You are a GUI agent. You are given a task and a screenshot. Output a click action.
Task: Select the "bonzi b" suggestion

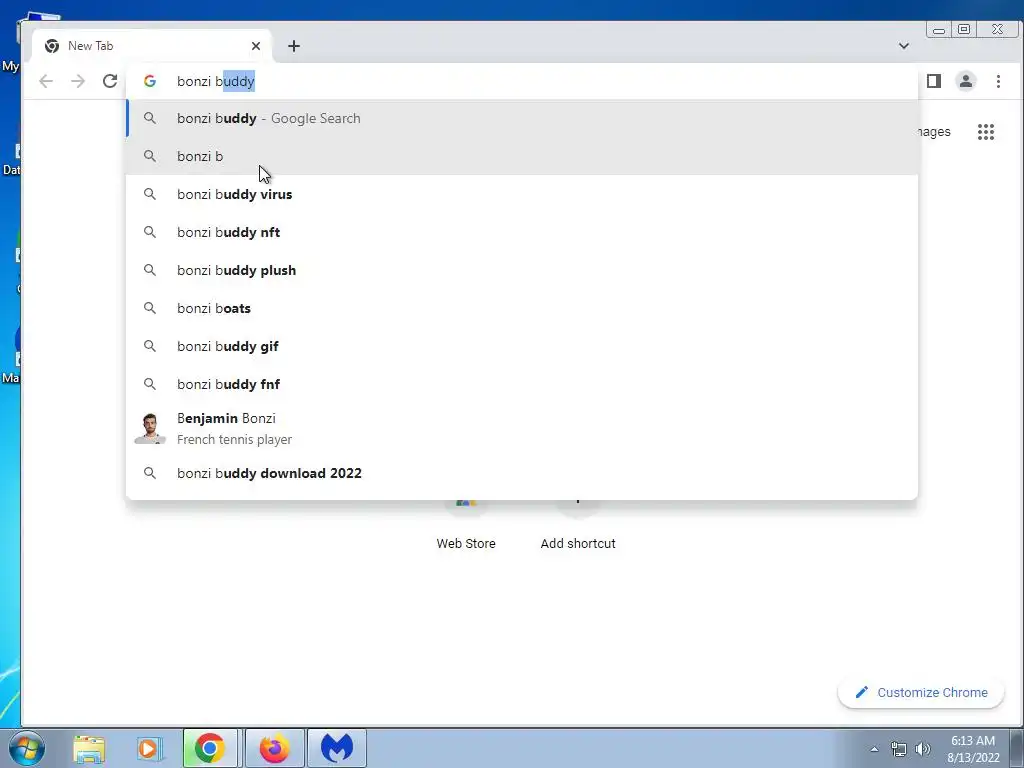coord(522,156)
